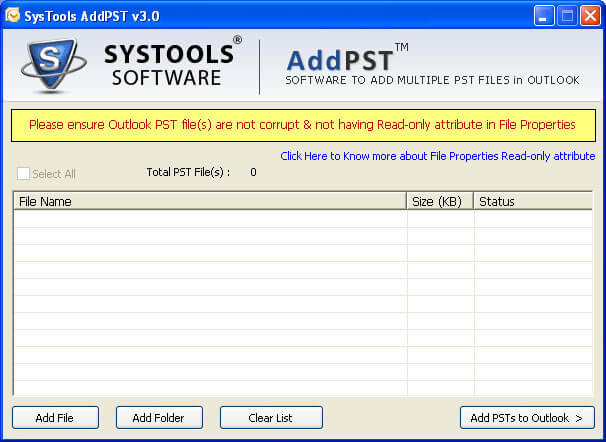Click the 'Total PST File(s) :' label
606x442 pixels.
[x=188, y=172]
